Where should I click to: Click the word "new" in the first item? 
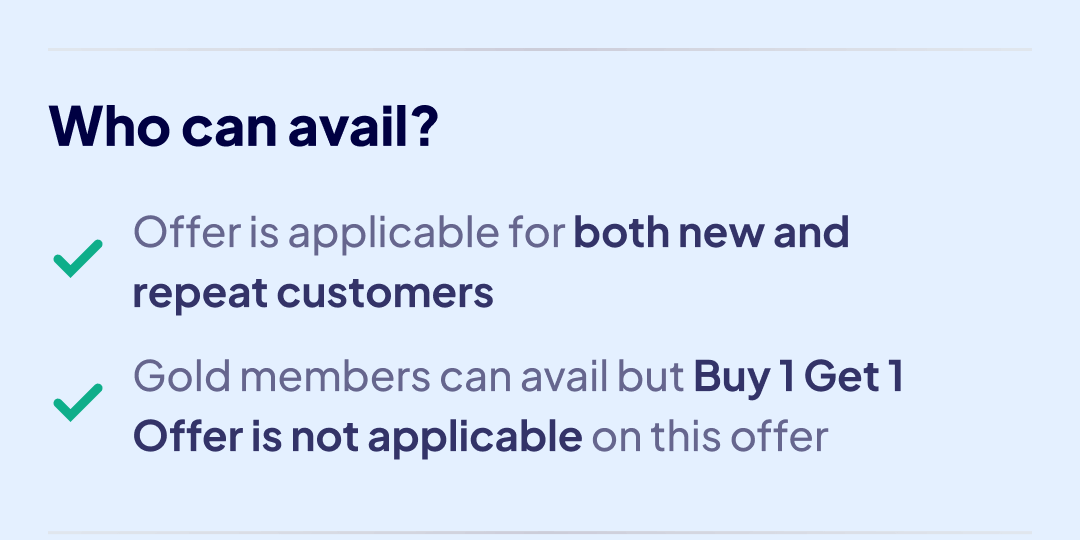720,233
